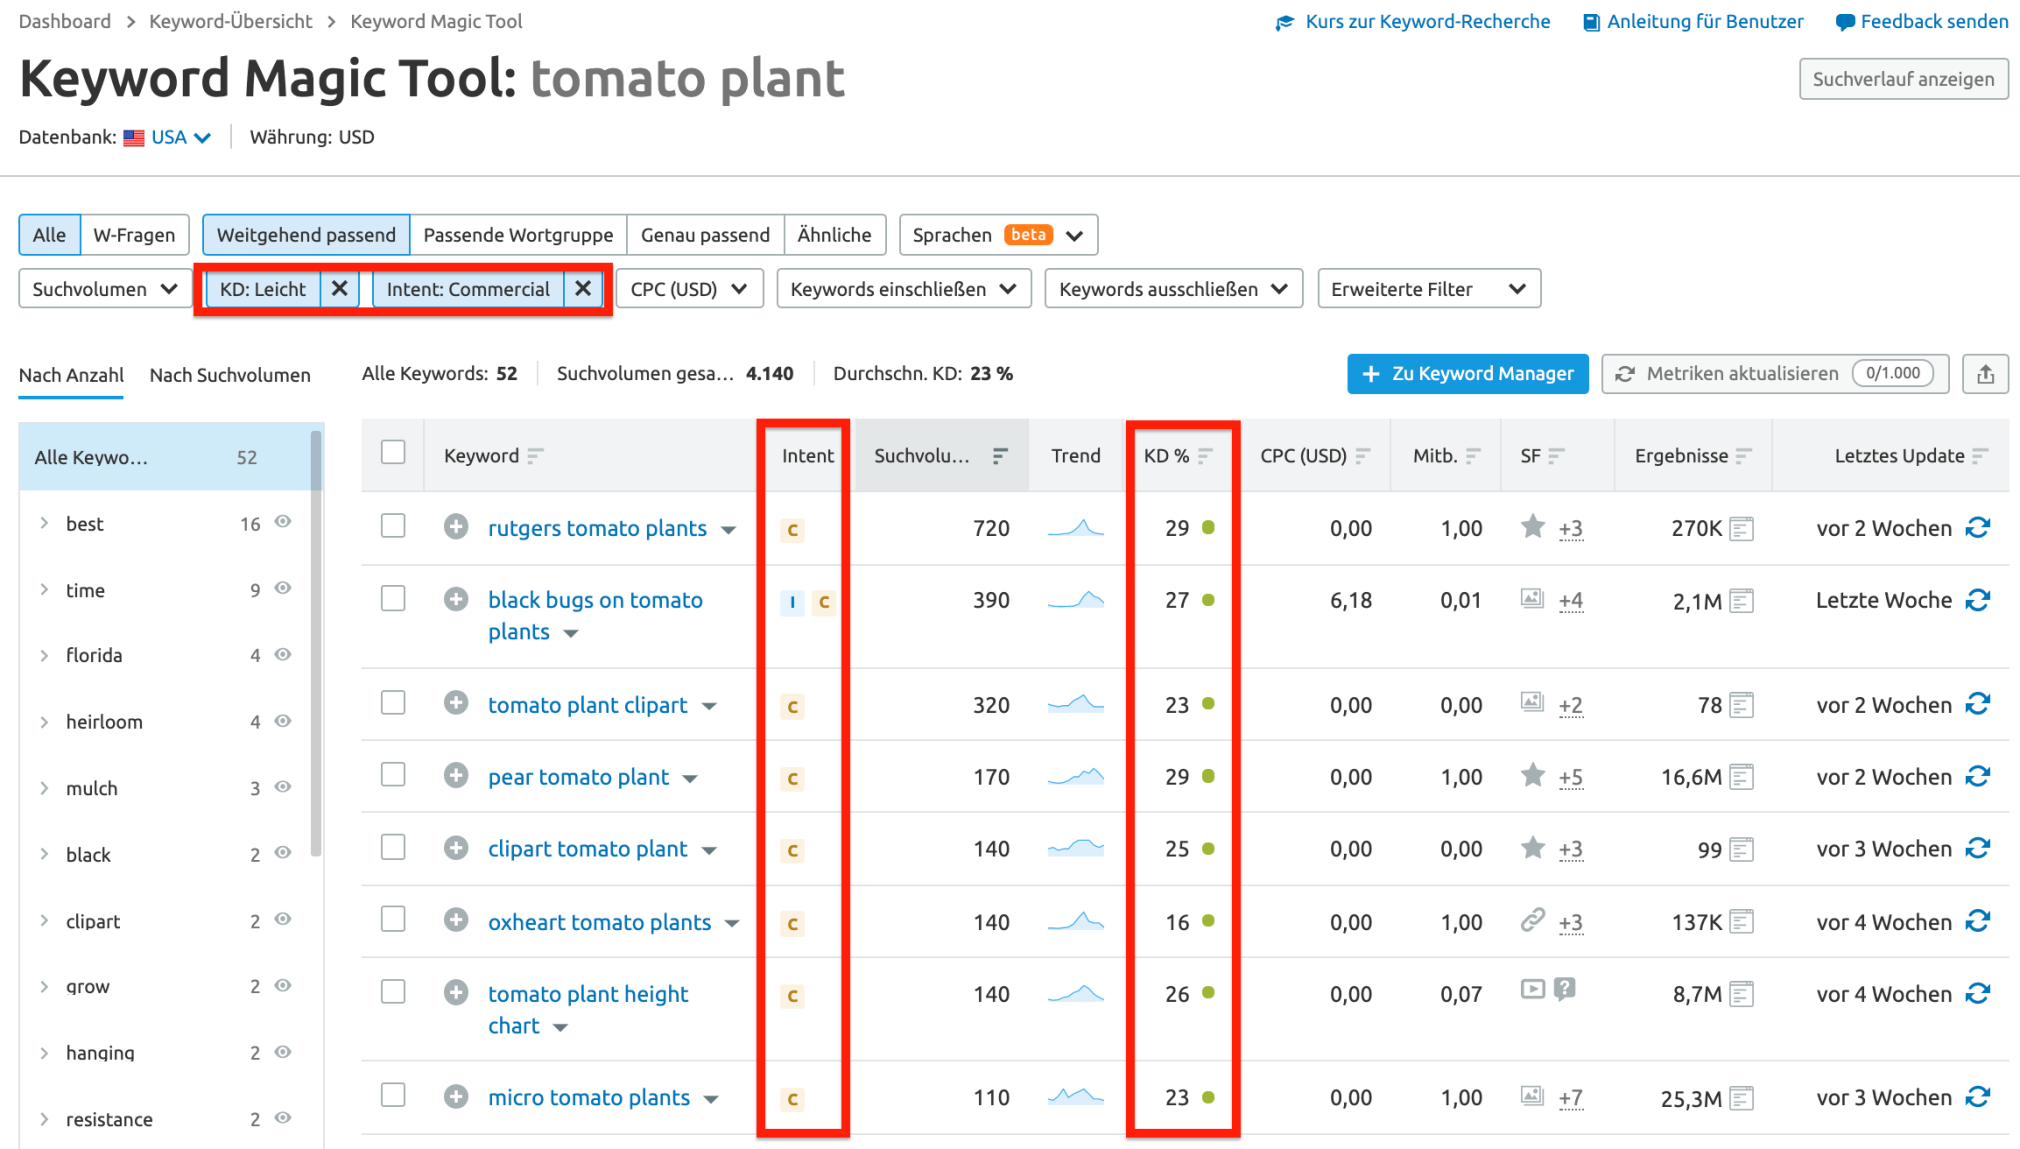Remove the Intent: Commercial filter

coord(583,289)
